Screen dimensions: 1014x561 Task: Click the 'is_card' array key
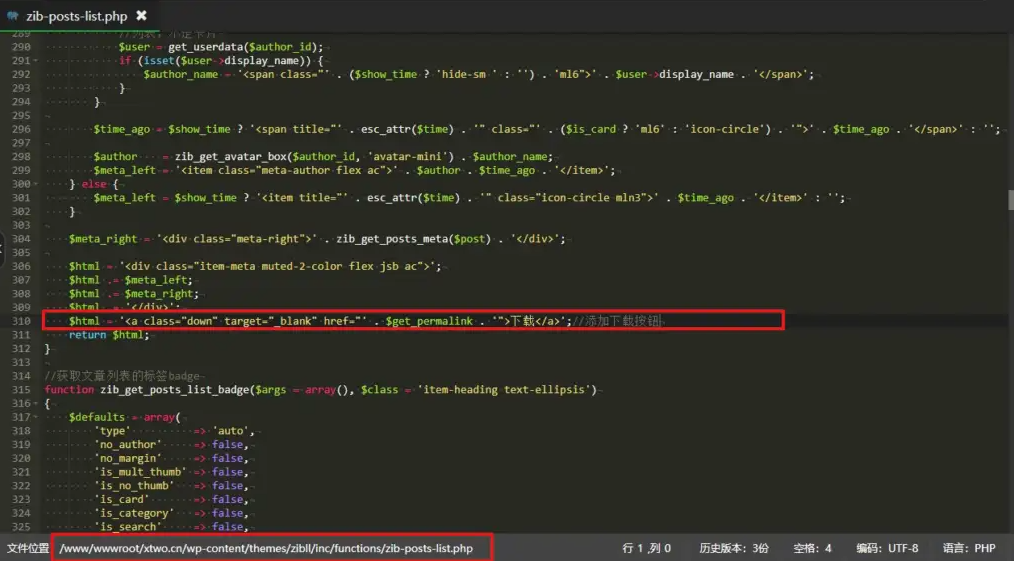122,499
